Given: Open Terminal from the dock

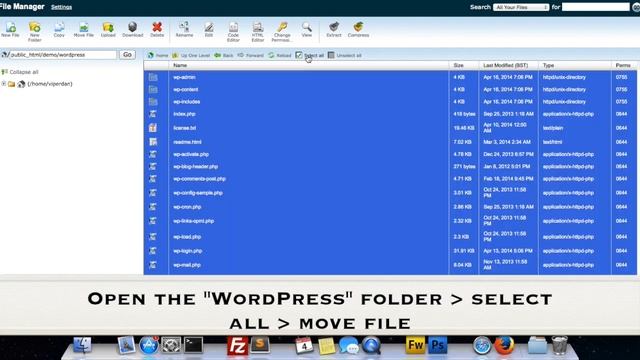Looking at the screenshot, I should point(193,345).
